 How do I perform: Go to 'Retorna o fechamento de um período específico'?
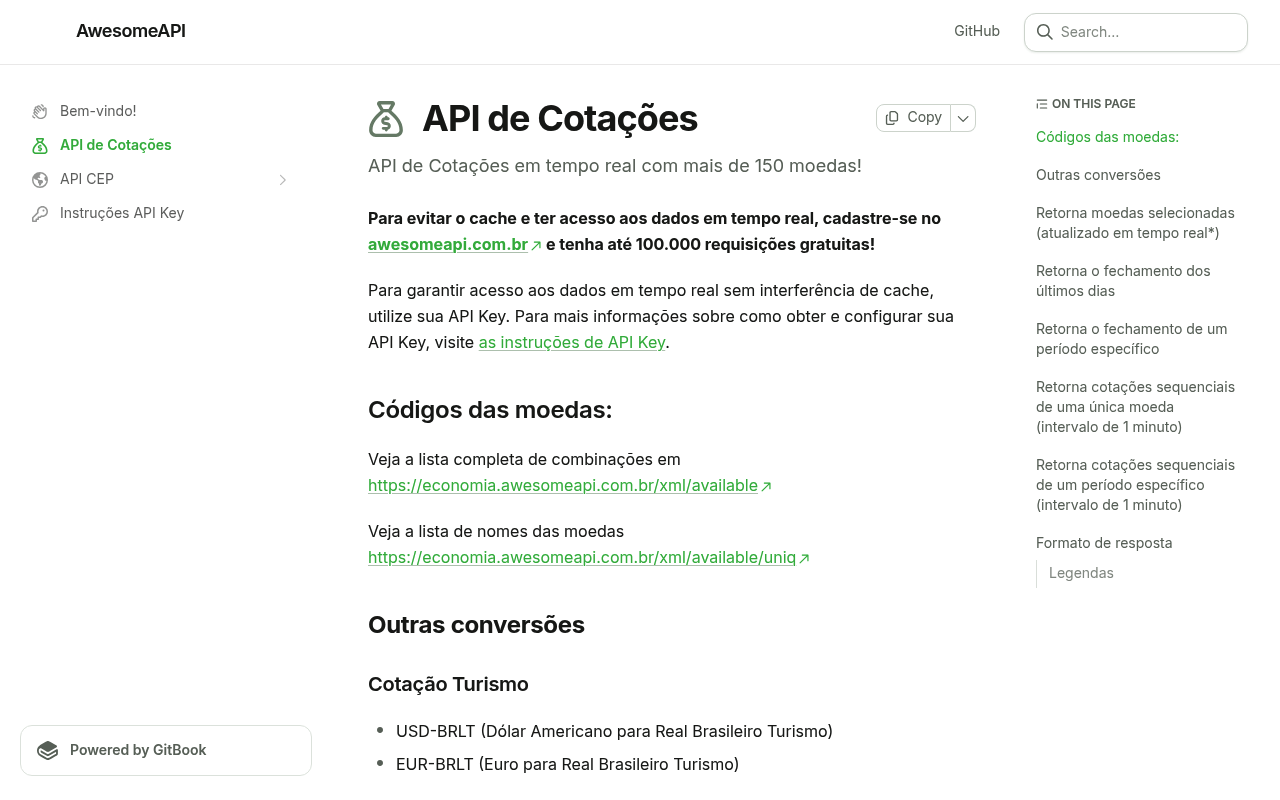(x=1131, y=339)
